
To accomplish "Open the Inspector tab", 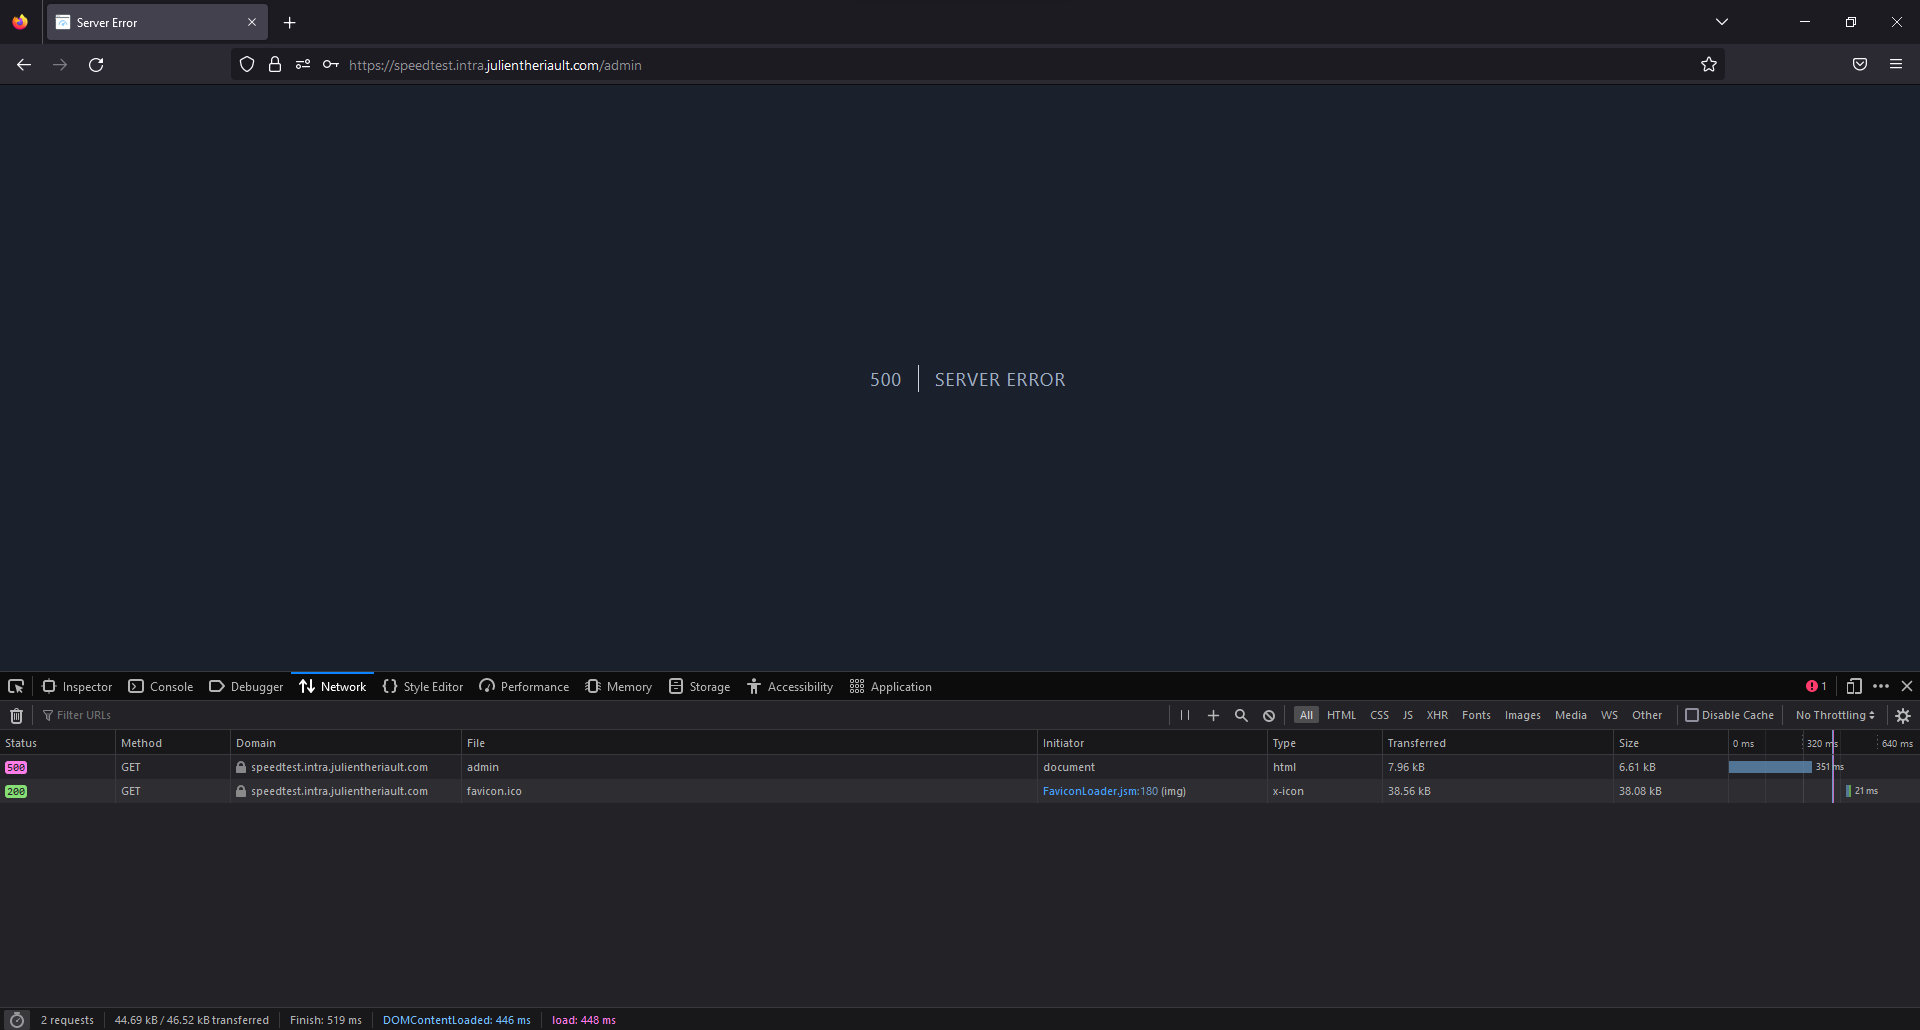I will (x=77, y=687).
